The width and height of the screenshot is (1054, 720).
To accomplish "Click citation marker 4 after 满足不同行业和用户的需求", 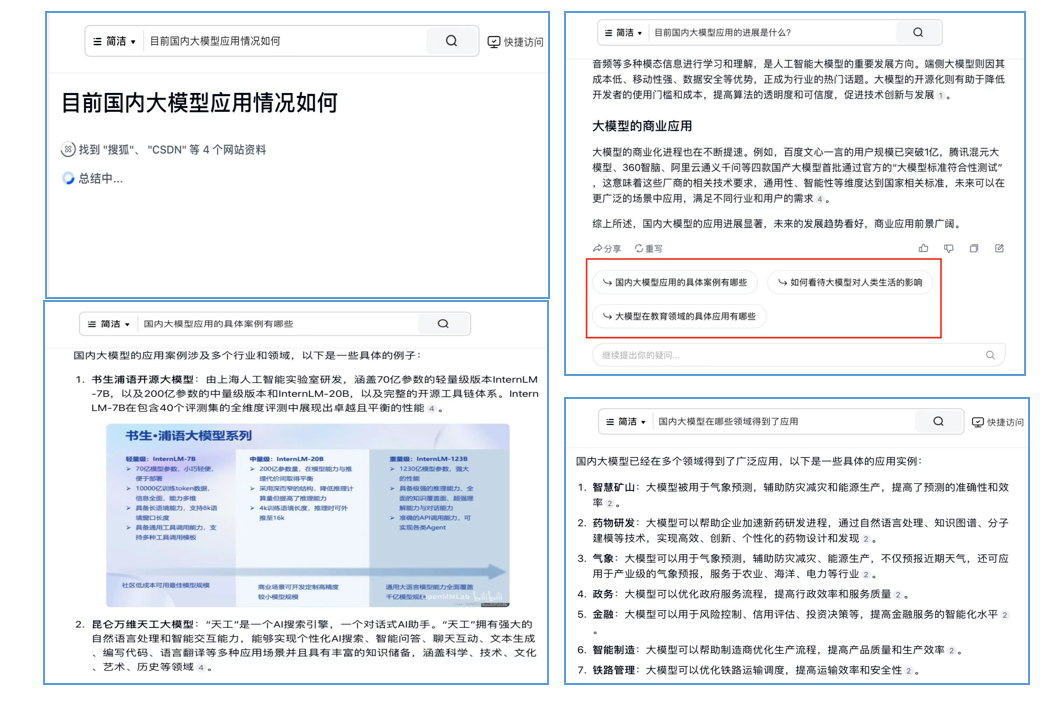I will point(819,199).
